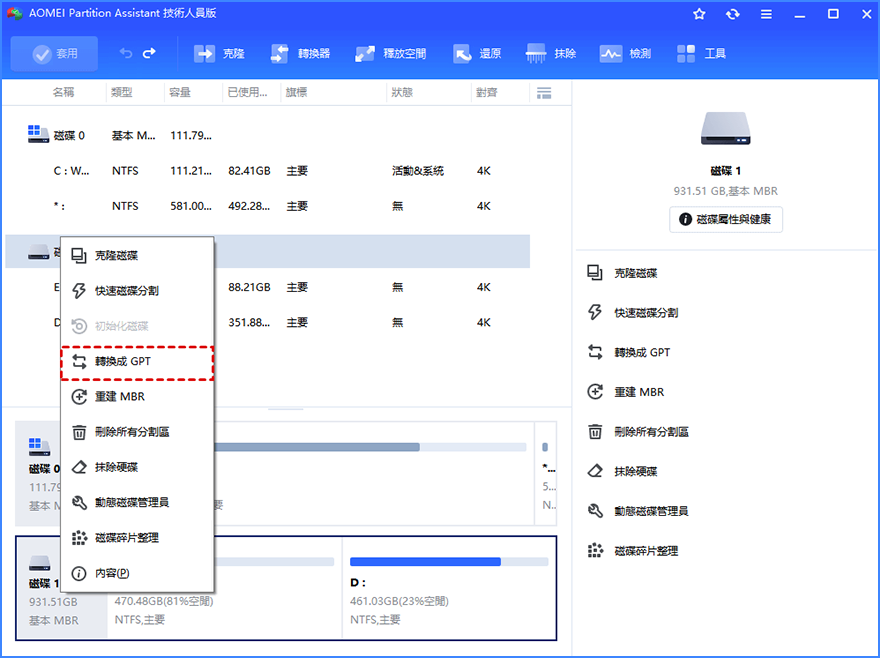
Task: Select the D: partition block in disk map
Action: pyautogui.click(x=449, y=588)
